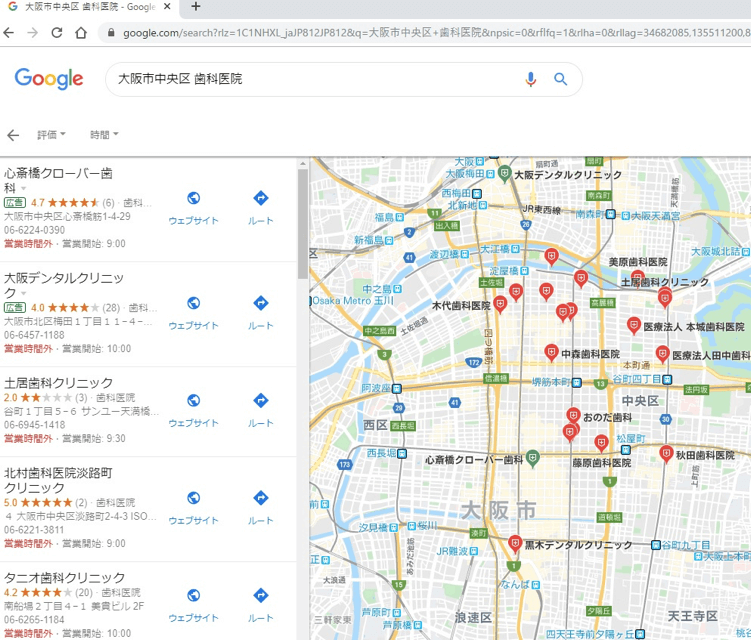Click phone number 06-6945-1418
Viewport: 751px width, 640px height.
click(34, 425)
